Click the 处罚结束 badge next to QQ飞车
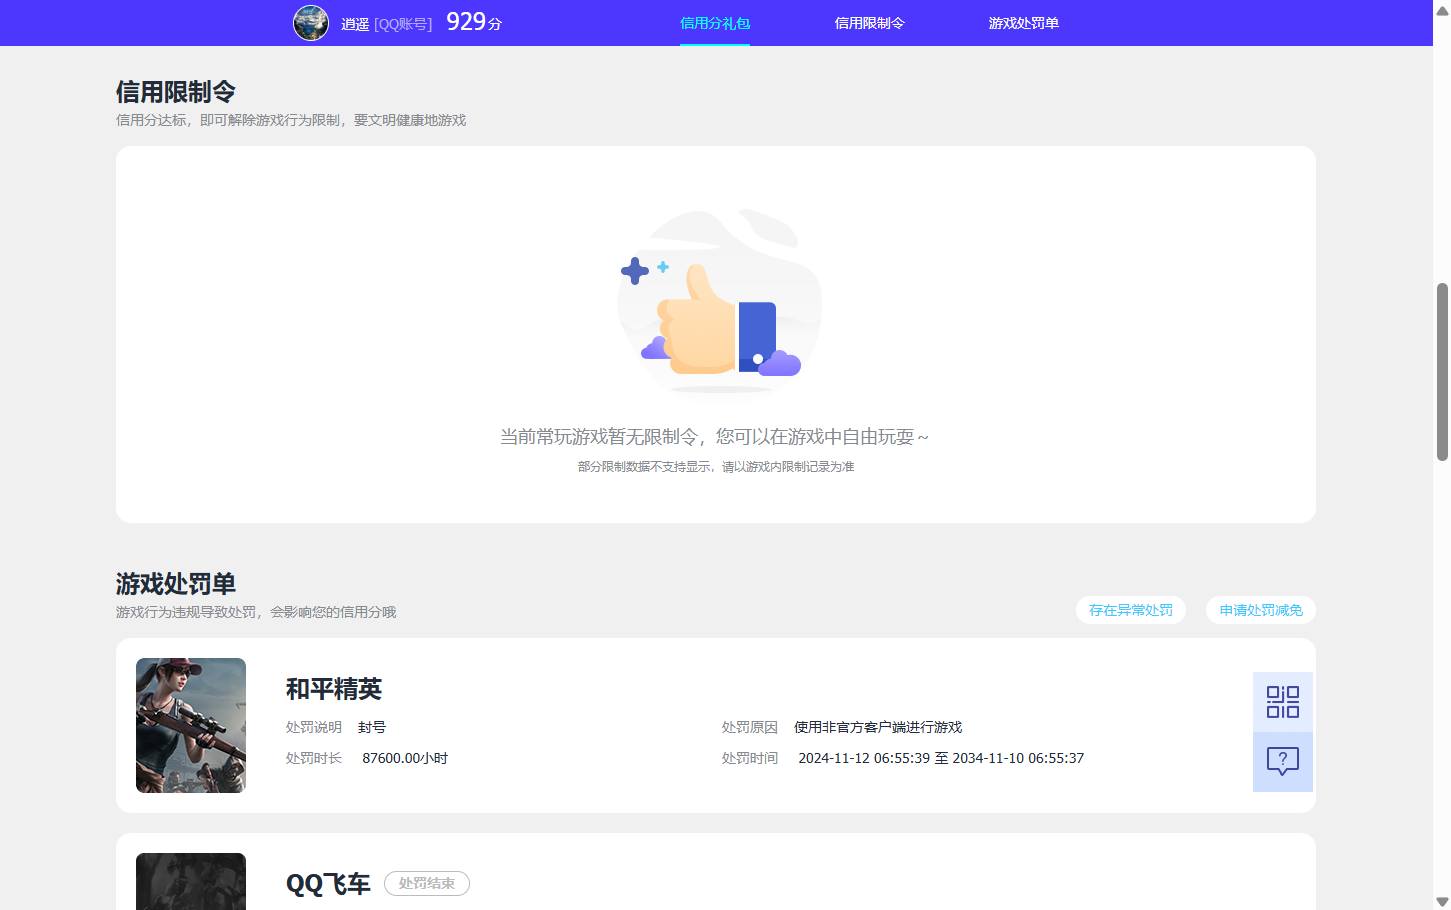This screenshot has height=910, width=1451. 427,883
